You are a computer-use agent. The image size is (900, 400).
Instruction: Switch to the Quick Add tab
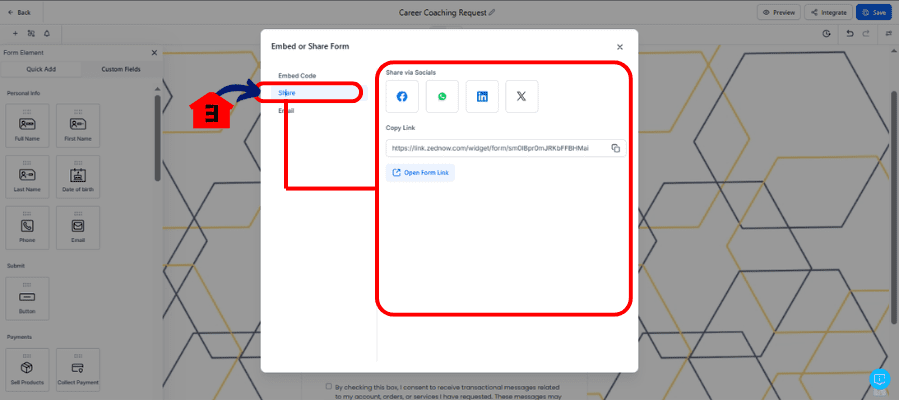click(41, 69)
